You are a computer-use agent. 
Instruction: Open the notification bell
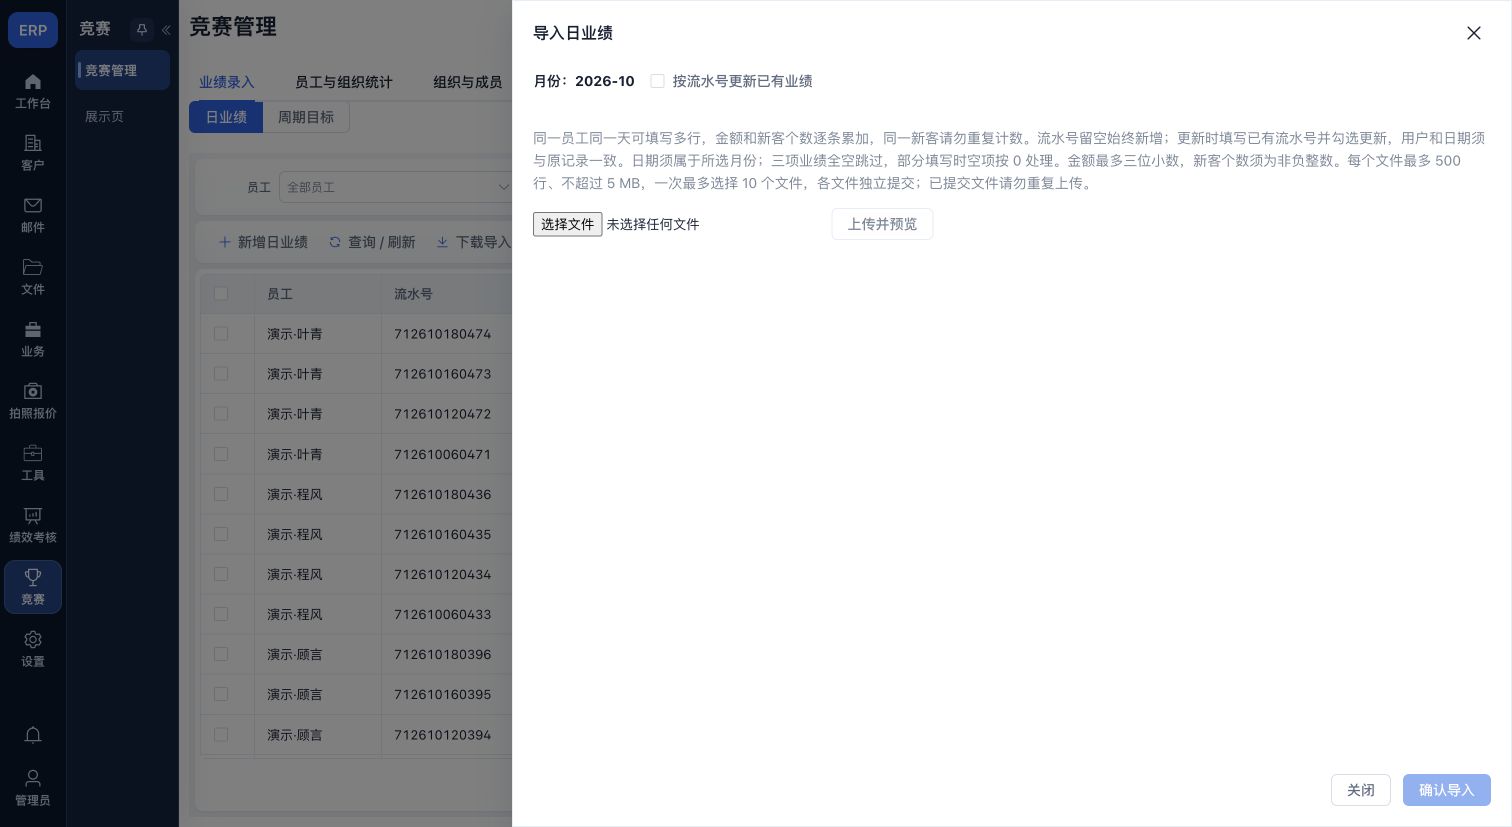coord(33,735)
